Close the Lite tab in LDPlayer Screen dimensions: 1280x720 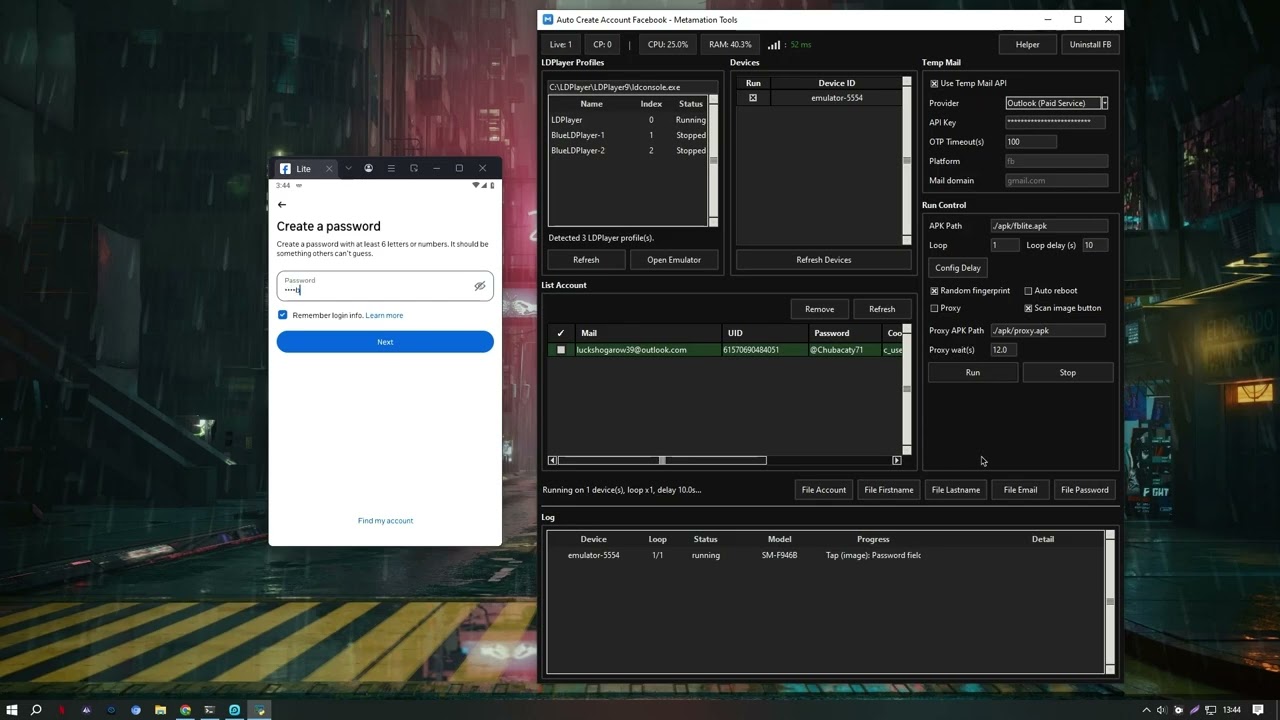pyautogui.click(x=329, y=169)
